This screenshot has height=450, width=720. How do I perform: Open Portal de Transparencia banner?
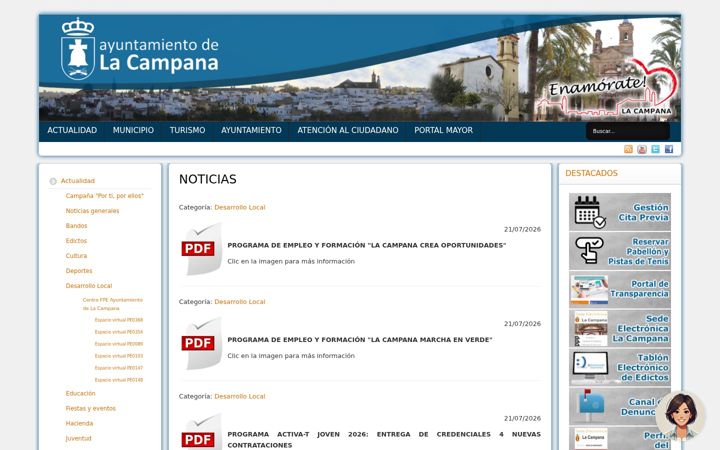(x=620, y=289)
